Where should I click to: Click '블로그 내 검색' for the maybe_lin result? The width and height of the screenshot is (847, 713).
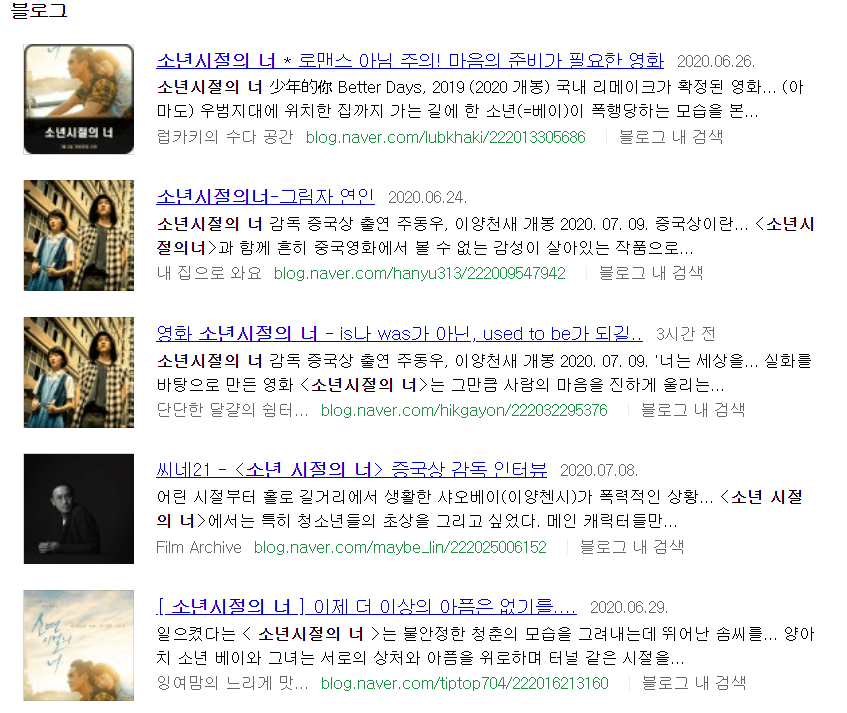point(632,547)
